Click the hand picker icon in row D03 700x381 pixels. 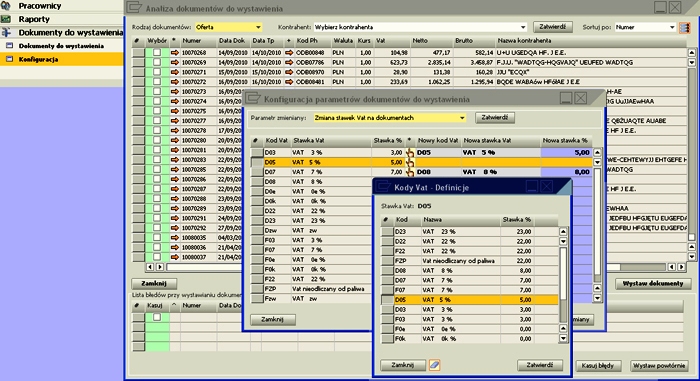pos(410,153)
